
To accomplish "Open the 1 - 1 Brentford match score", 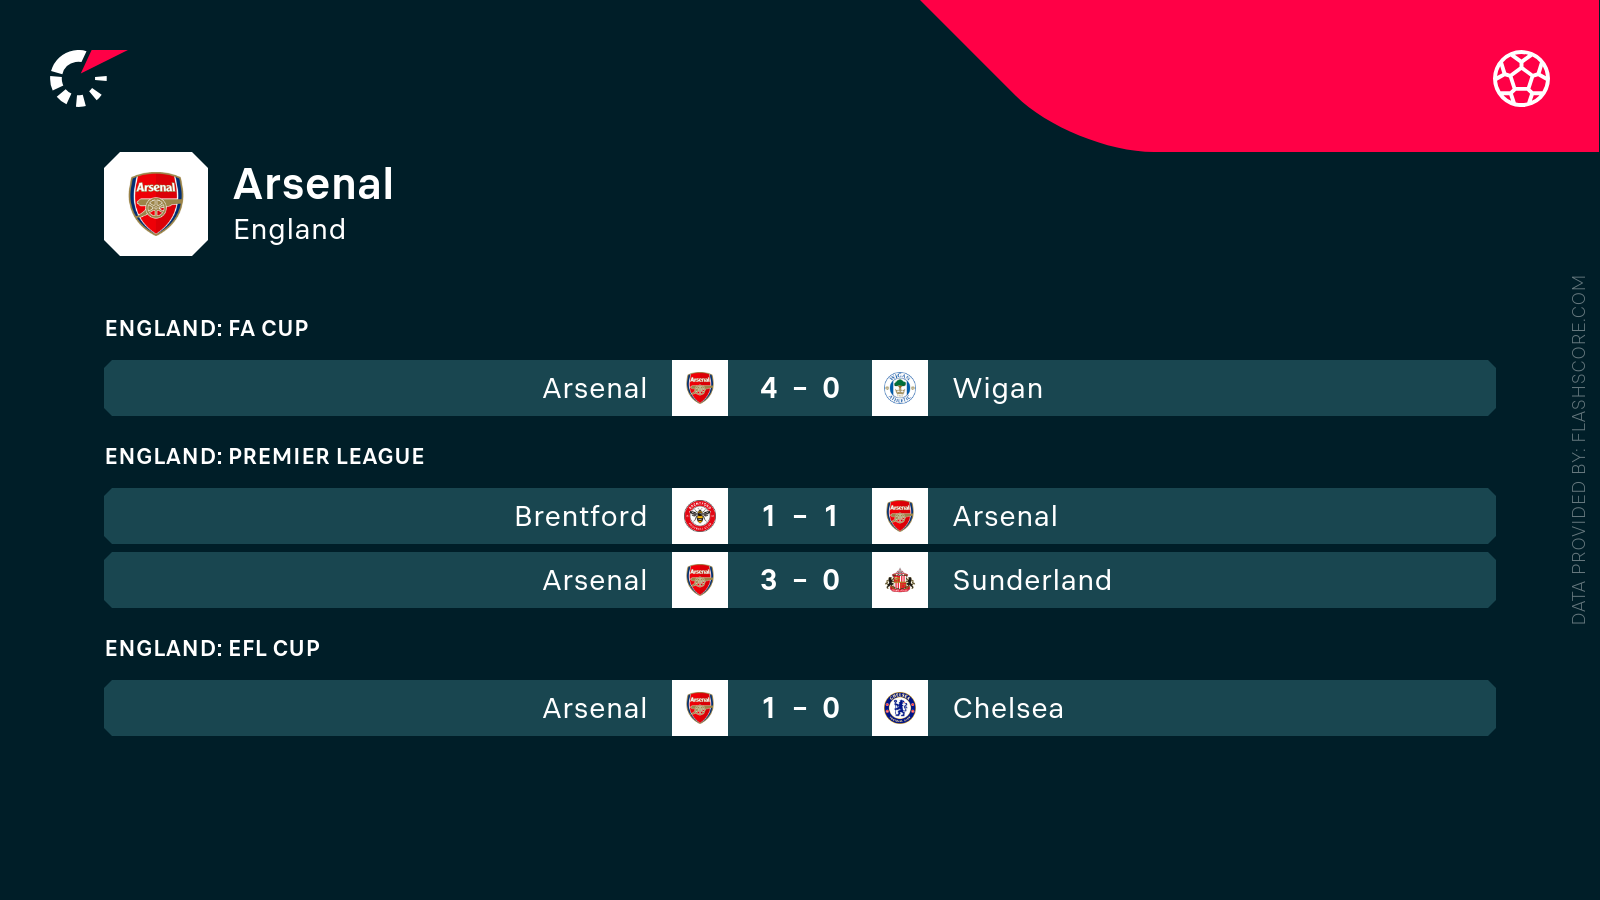I will click(x=800, y=516).
